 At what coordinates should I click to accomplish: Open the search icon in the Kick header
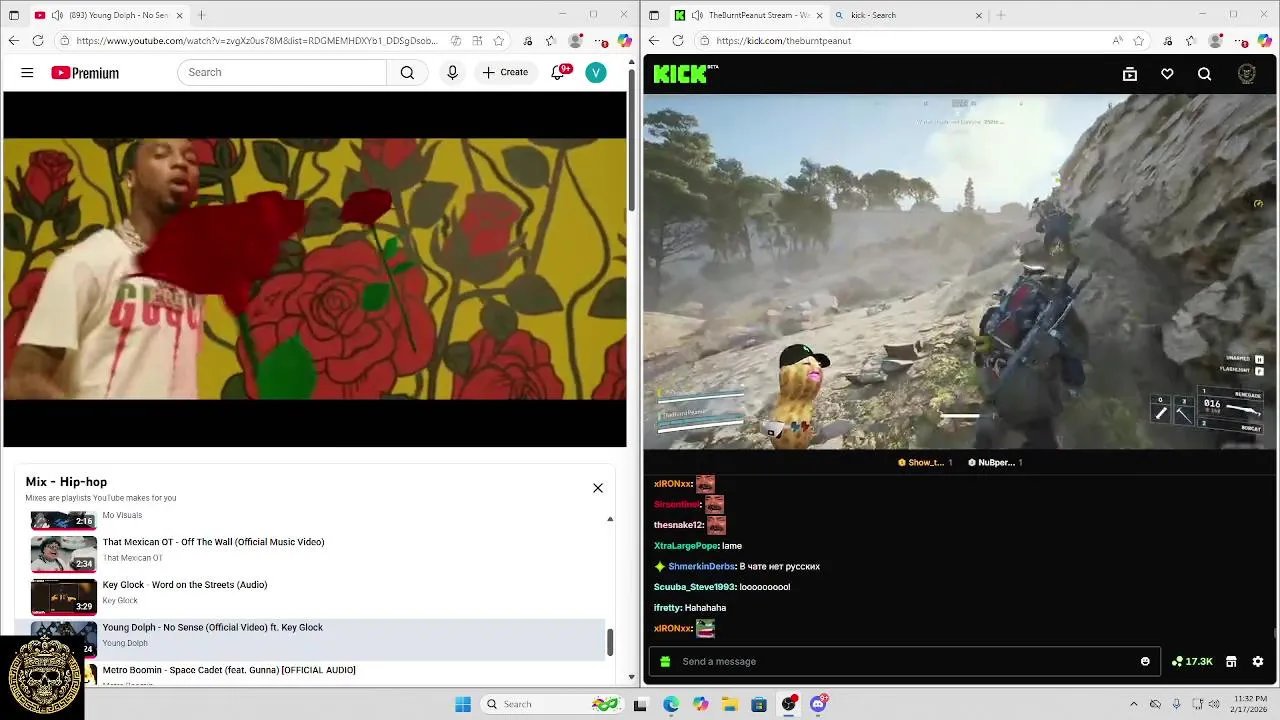(x=1204, y=74)
